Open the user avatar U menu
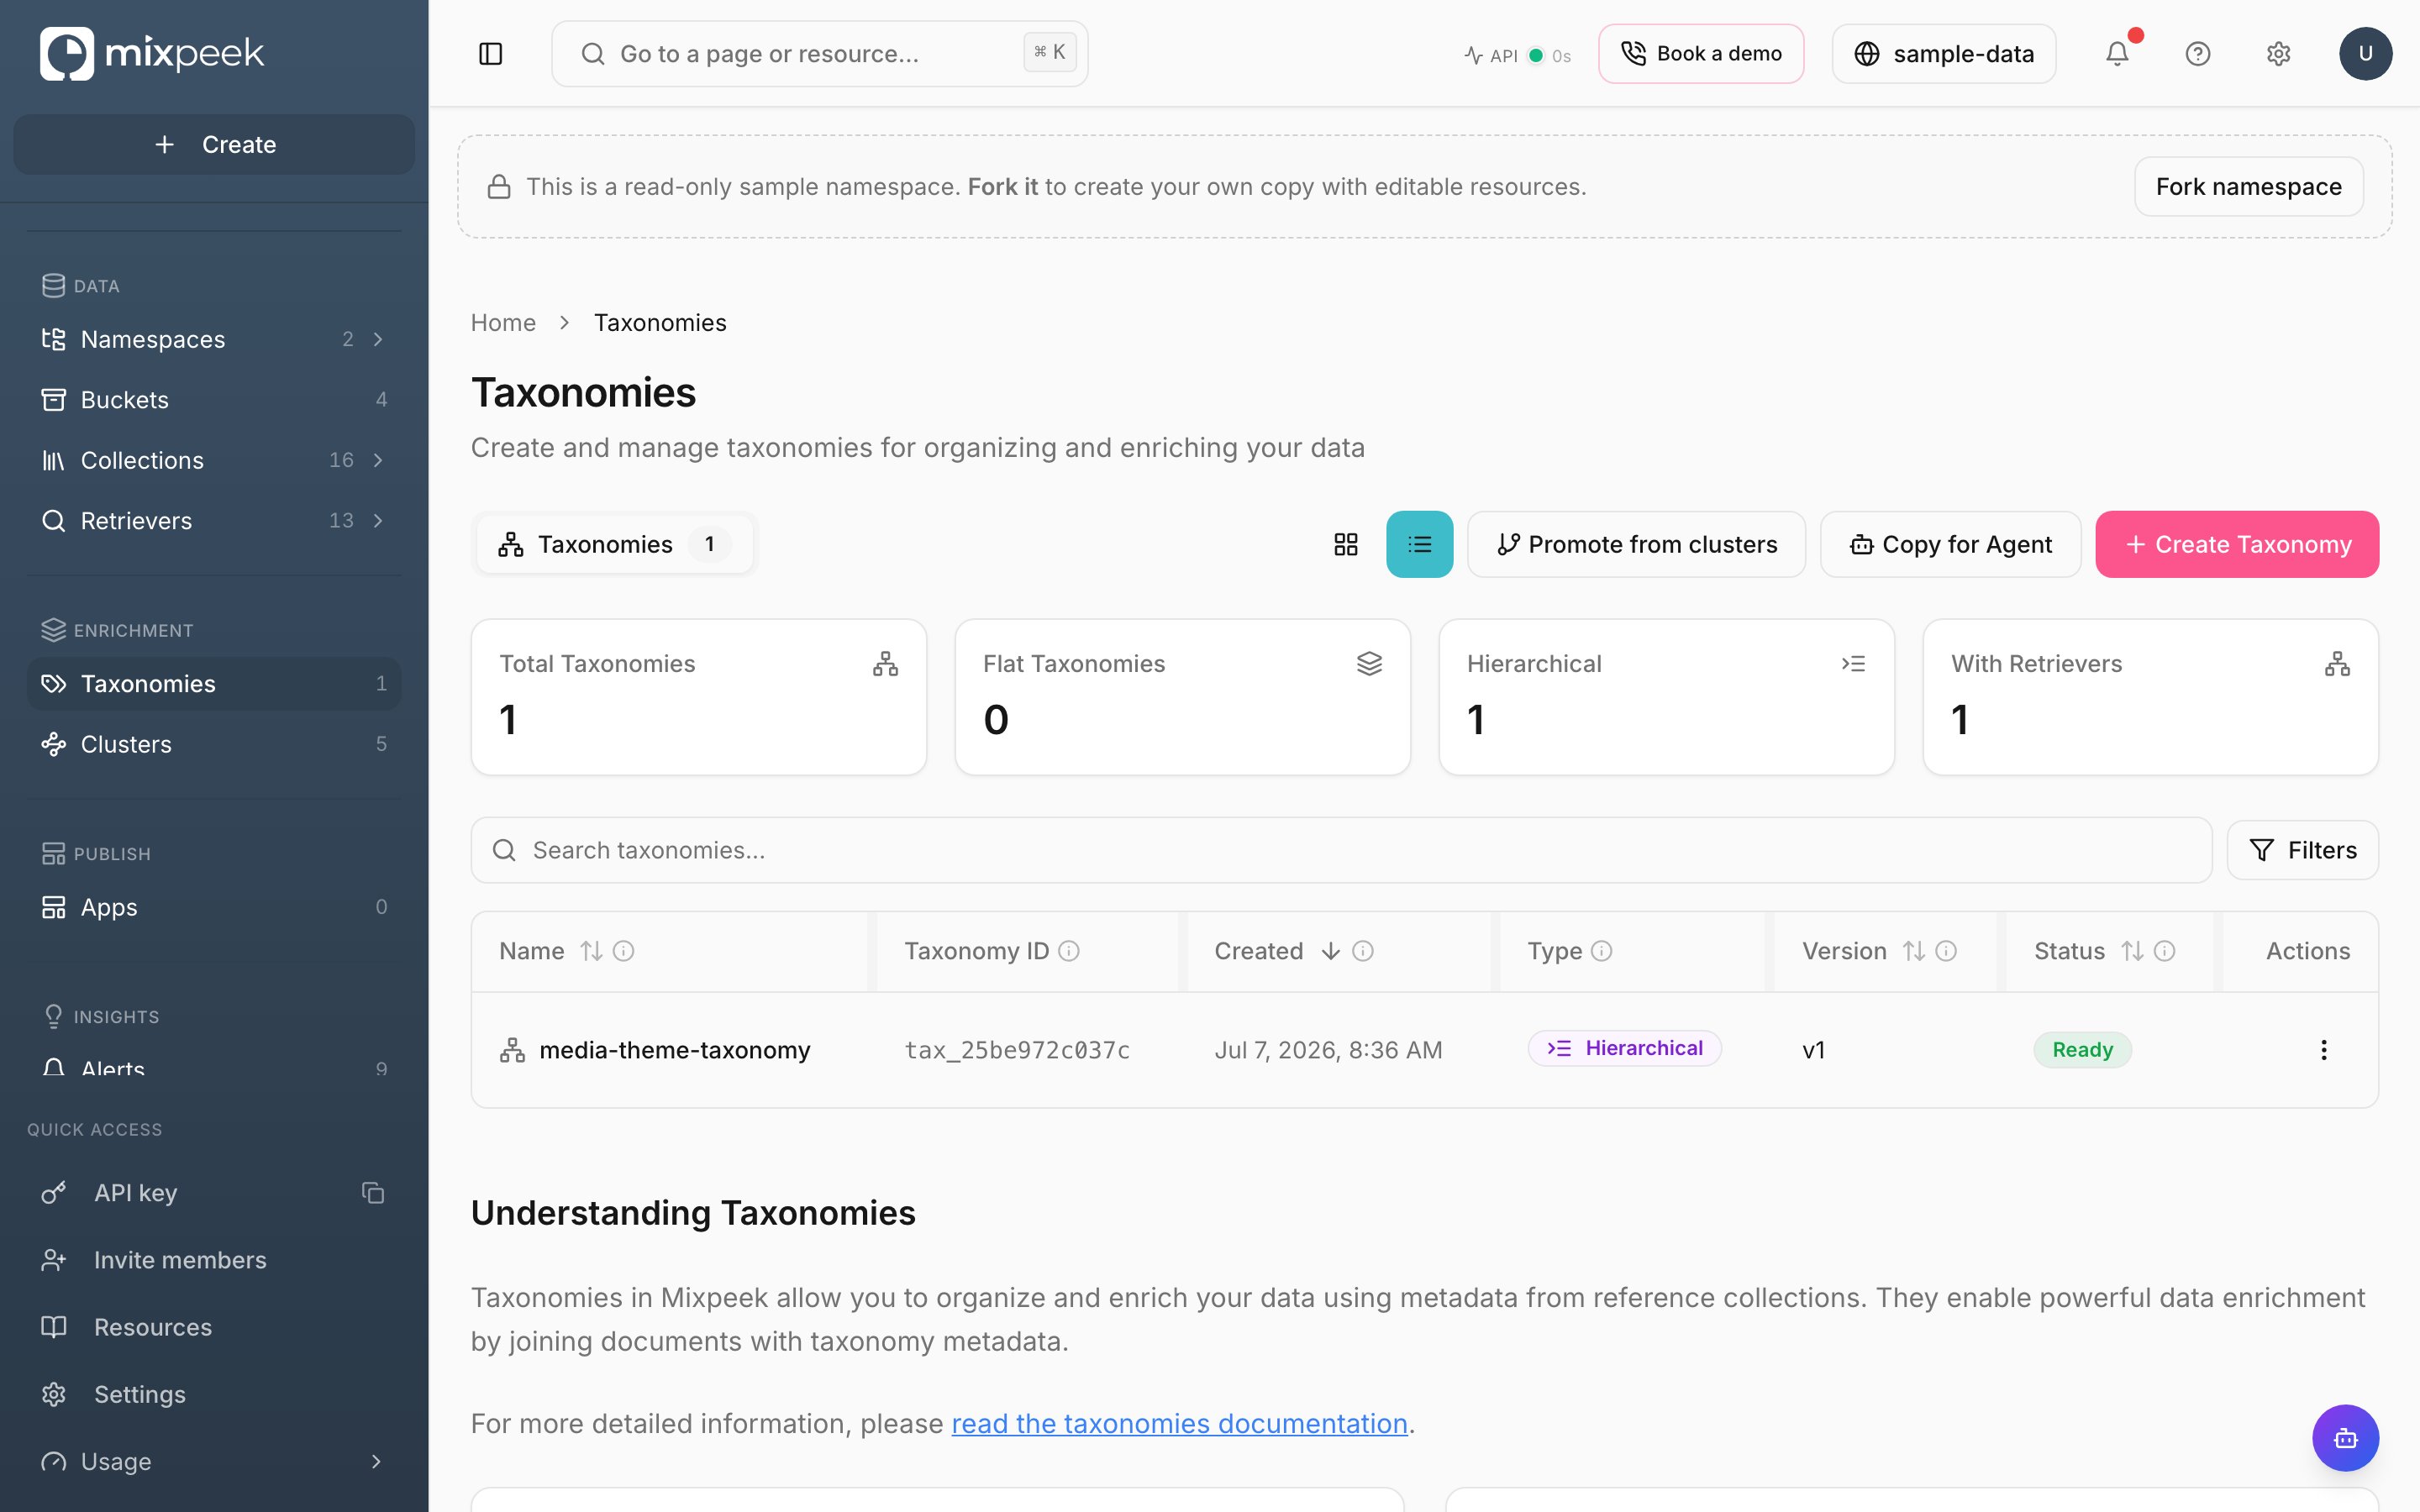 point(2365,54)
